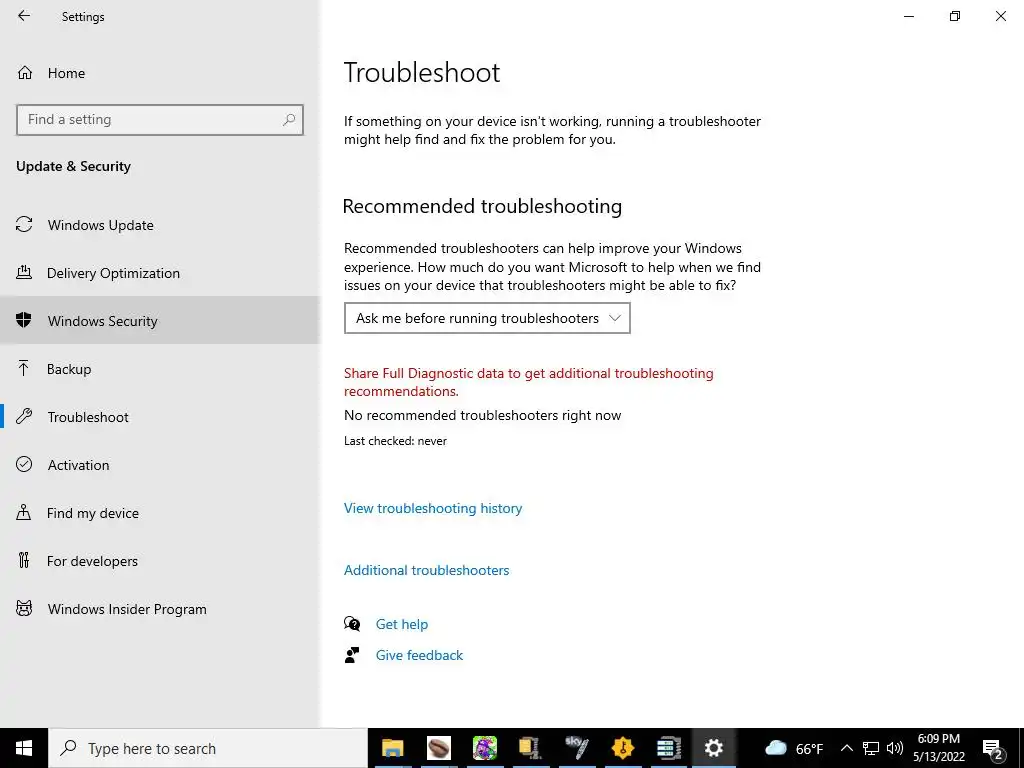Screen dimensions: 1024x768
Task: Click the Settings gear on taskbar
Action: point(714,748)
